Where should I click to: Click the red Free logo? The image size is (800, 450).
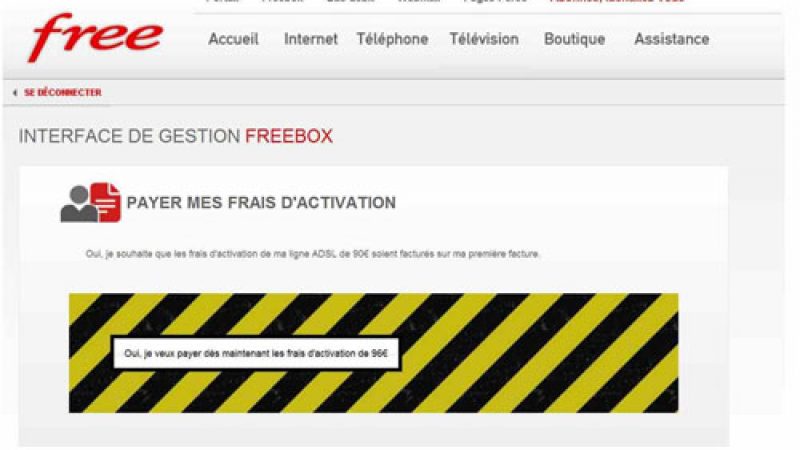[x=95, y=37]
